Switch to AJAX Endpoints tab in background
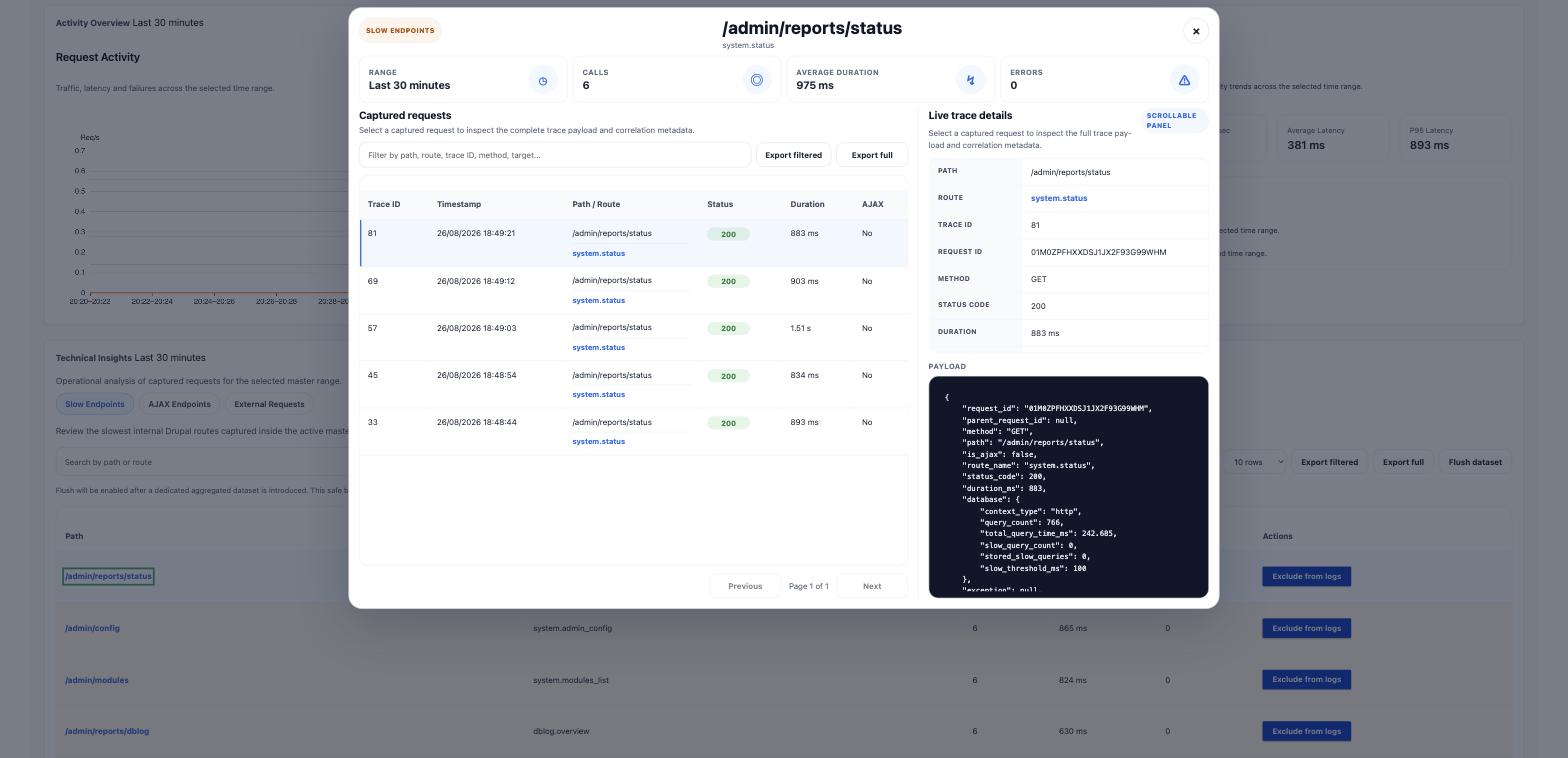1568x758 pixels. [179, 404]
